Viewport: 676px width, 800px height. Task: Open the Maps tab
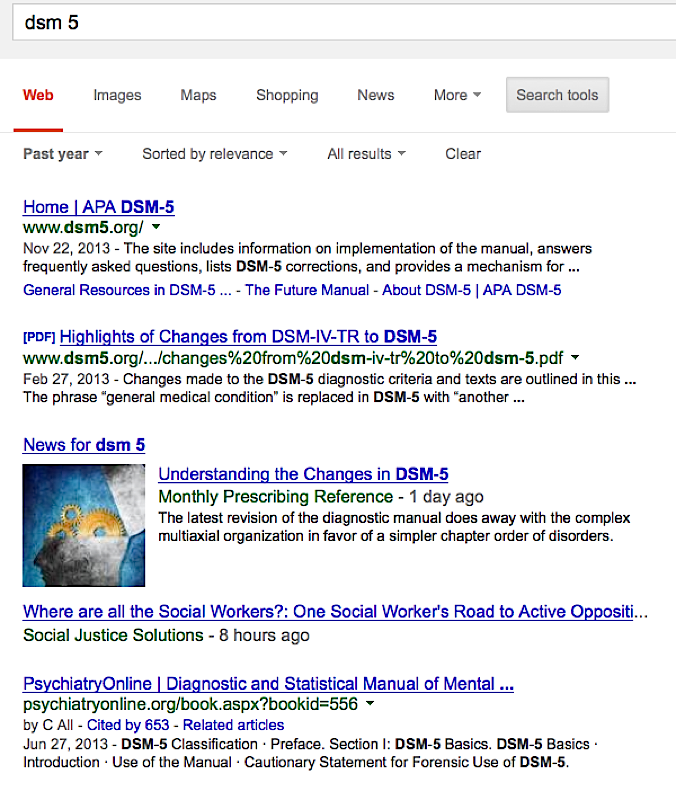tap(198, 95)
